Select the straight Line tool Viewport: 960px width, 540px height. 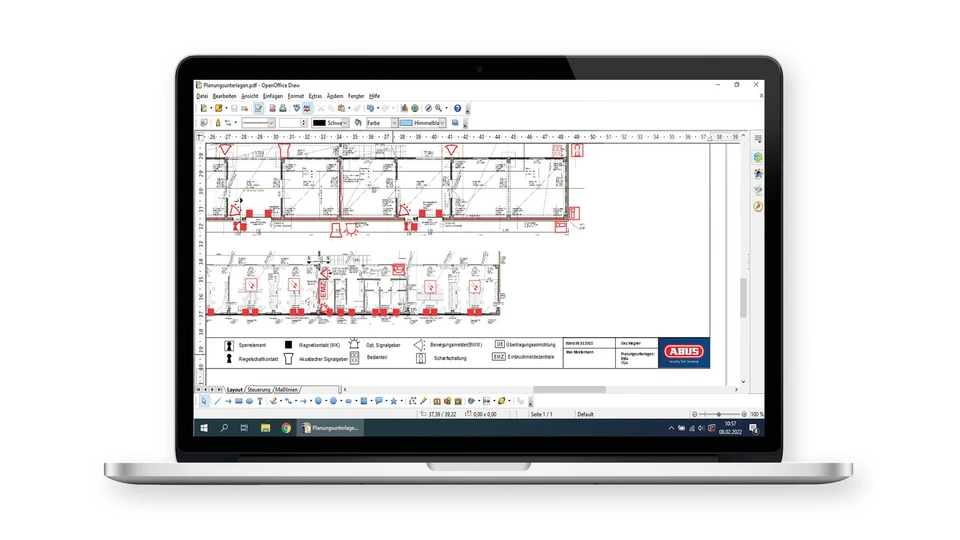pyautogui.click(x=216, y=401)
